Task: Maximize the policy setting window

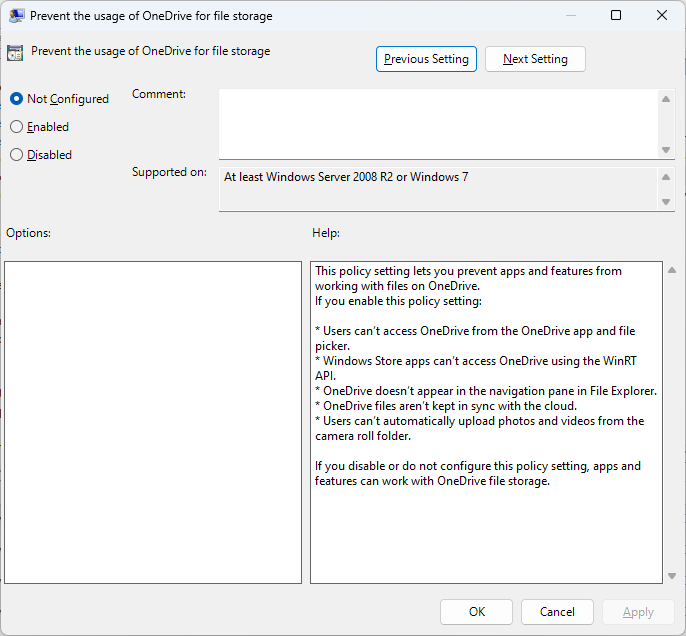Action: tap(616, 16)
